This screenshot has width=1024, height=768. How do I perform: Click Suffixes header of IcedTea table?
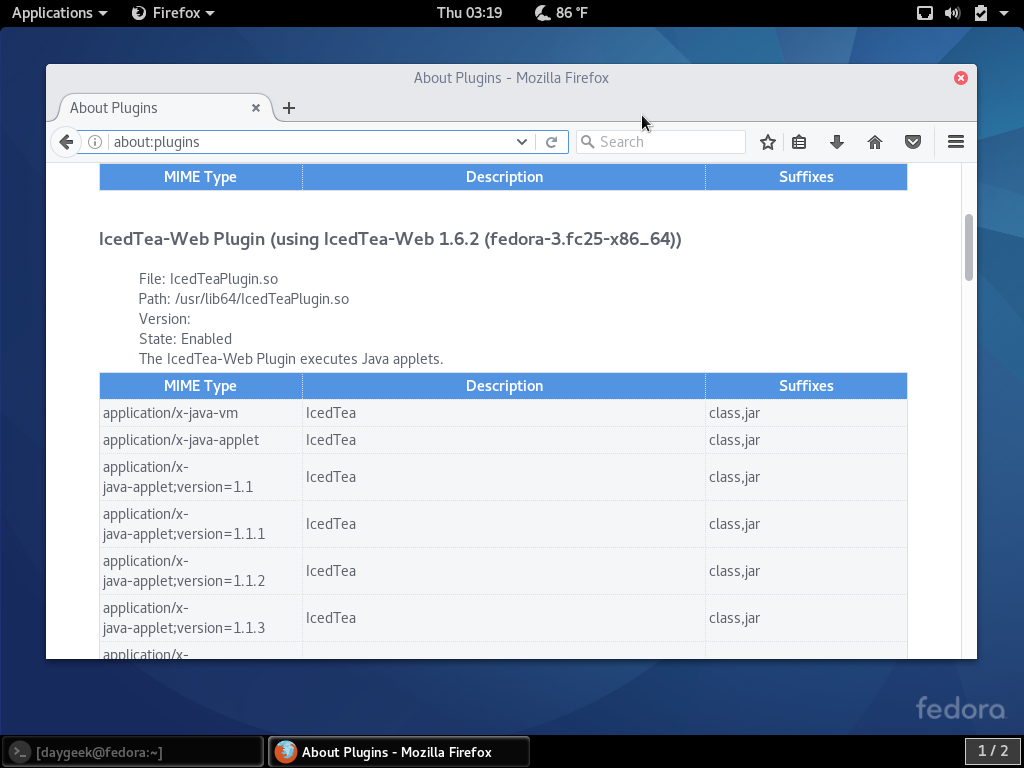click(807, 386)
